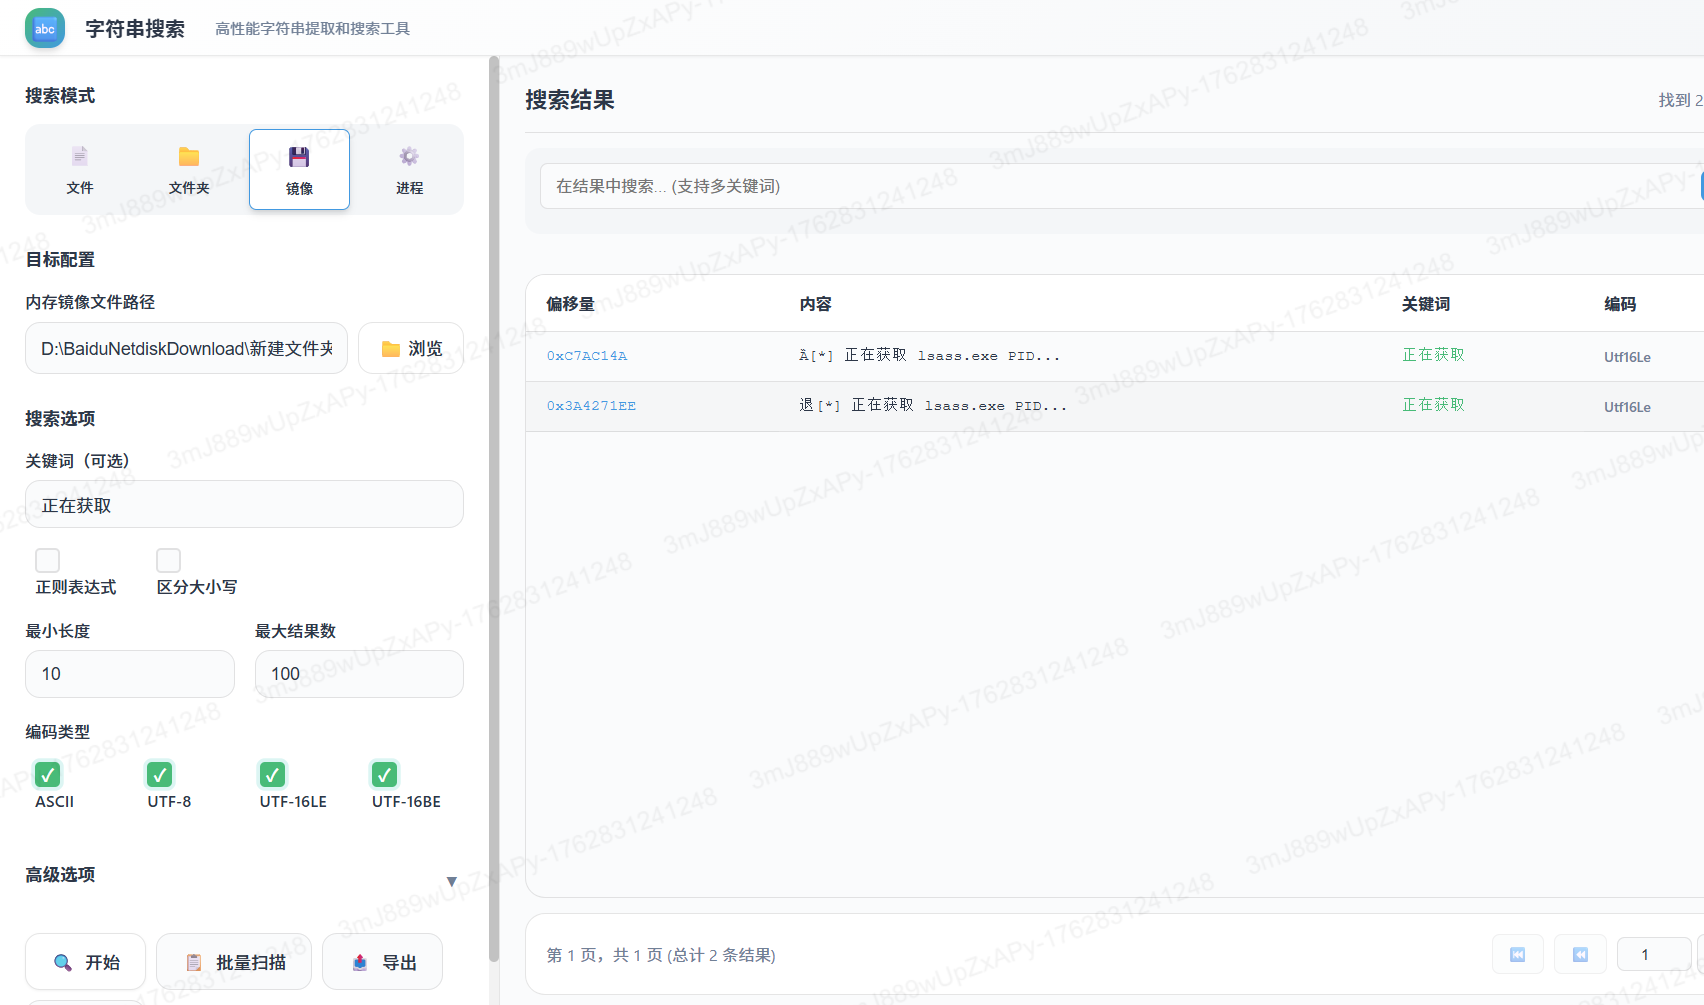Click the 批量扫描 batch scan button
The width and height of the screenshot is (1704, 1005).
234,962
